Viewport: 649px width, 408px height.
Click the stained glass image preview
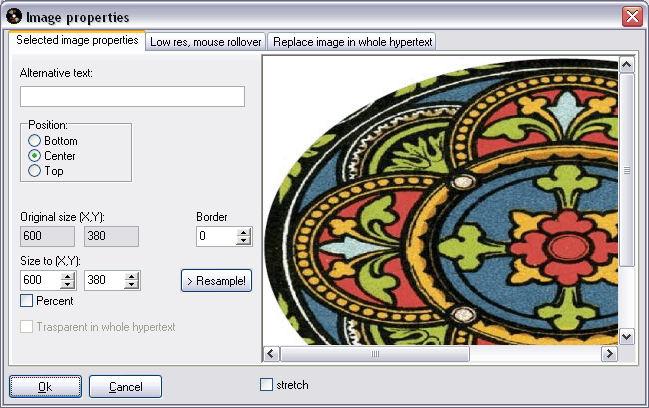(440, 200)
